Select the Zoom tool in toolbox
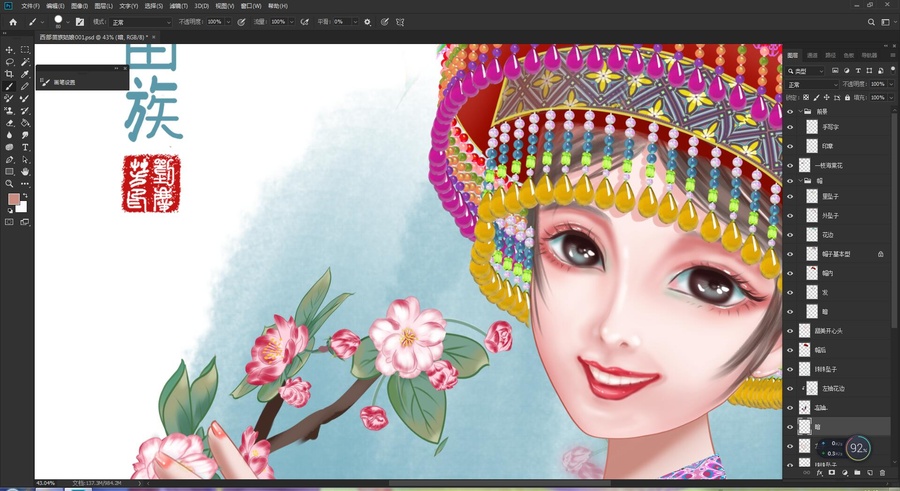The image size is (900, 491). [9, 184]
